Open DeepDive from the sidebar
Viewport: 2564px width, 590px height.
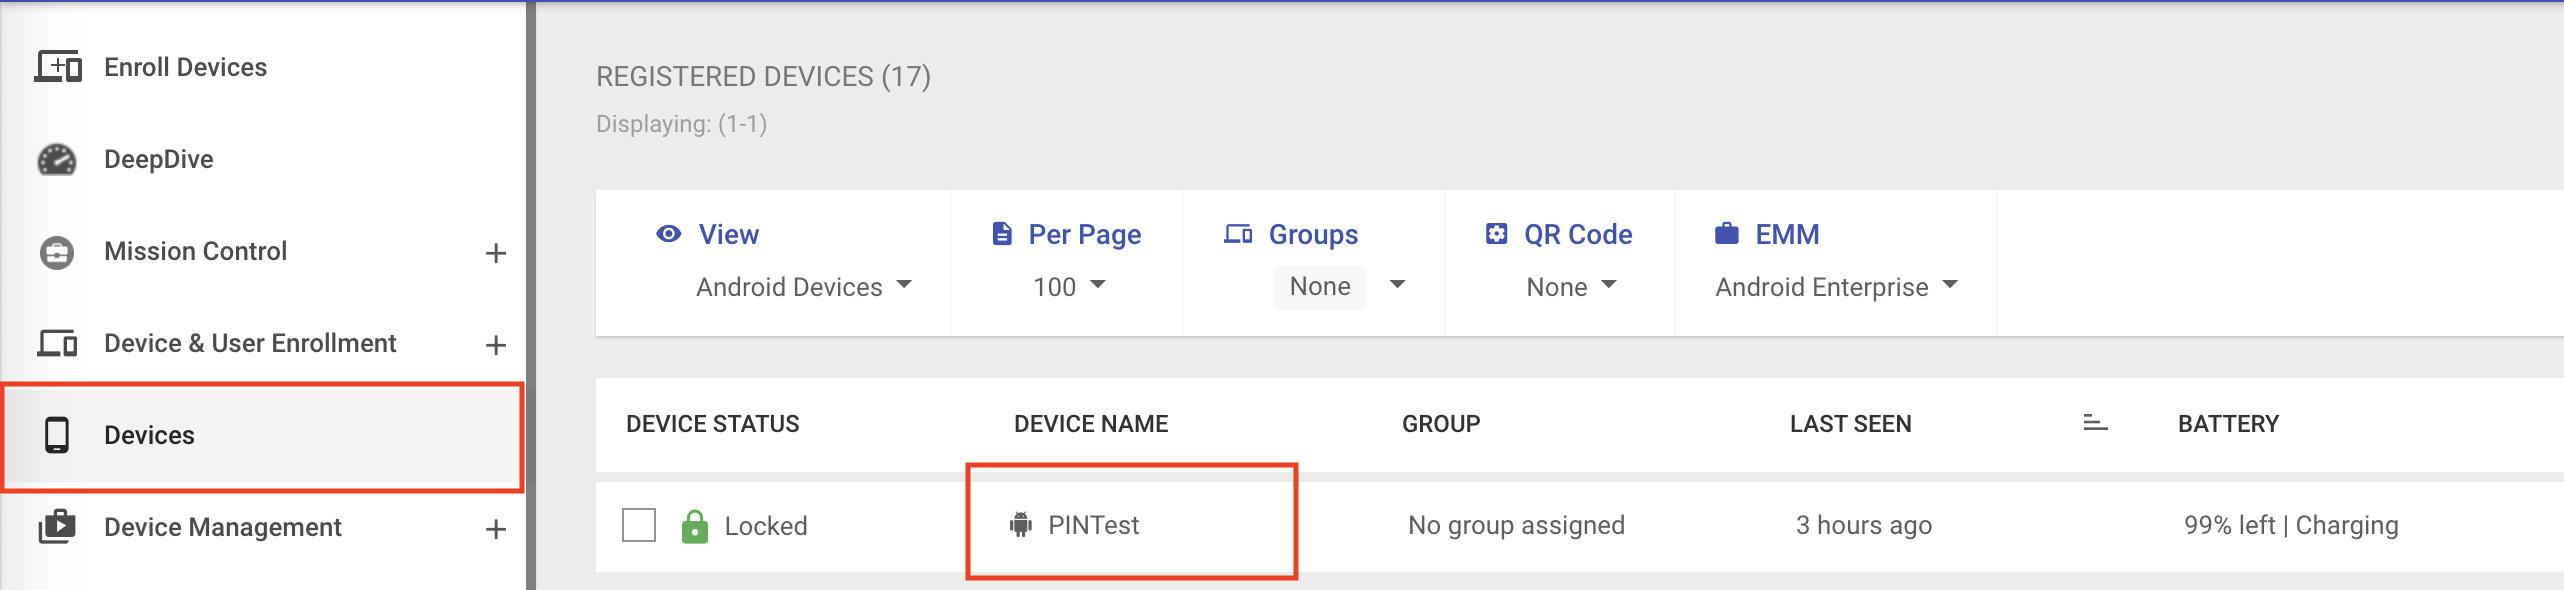[158, 159]
